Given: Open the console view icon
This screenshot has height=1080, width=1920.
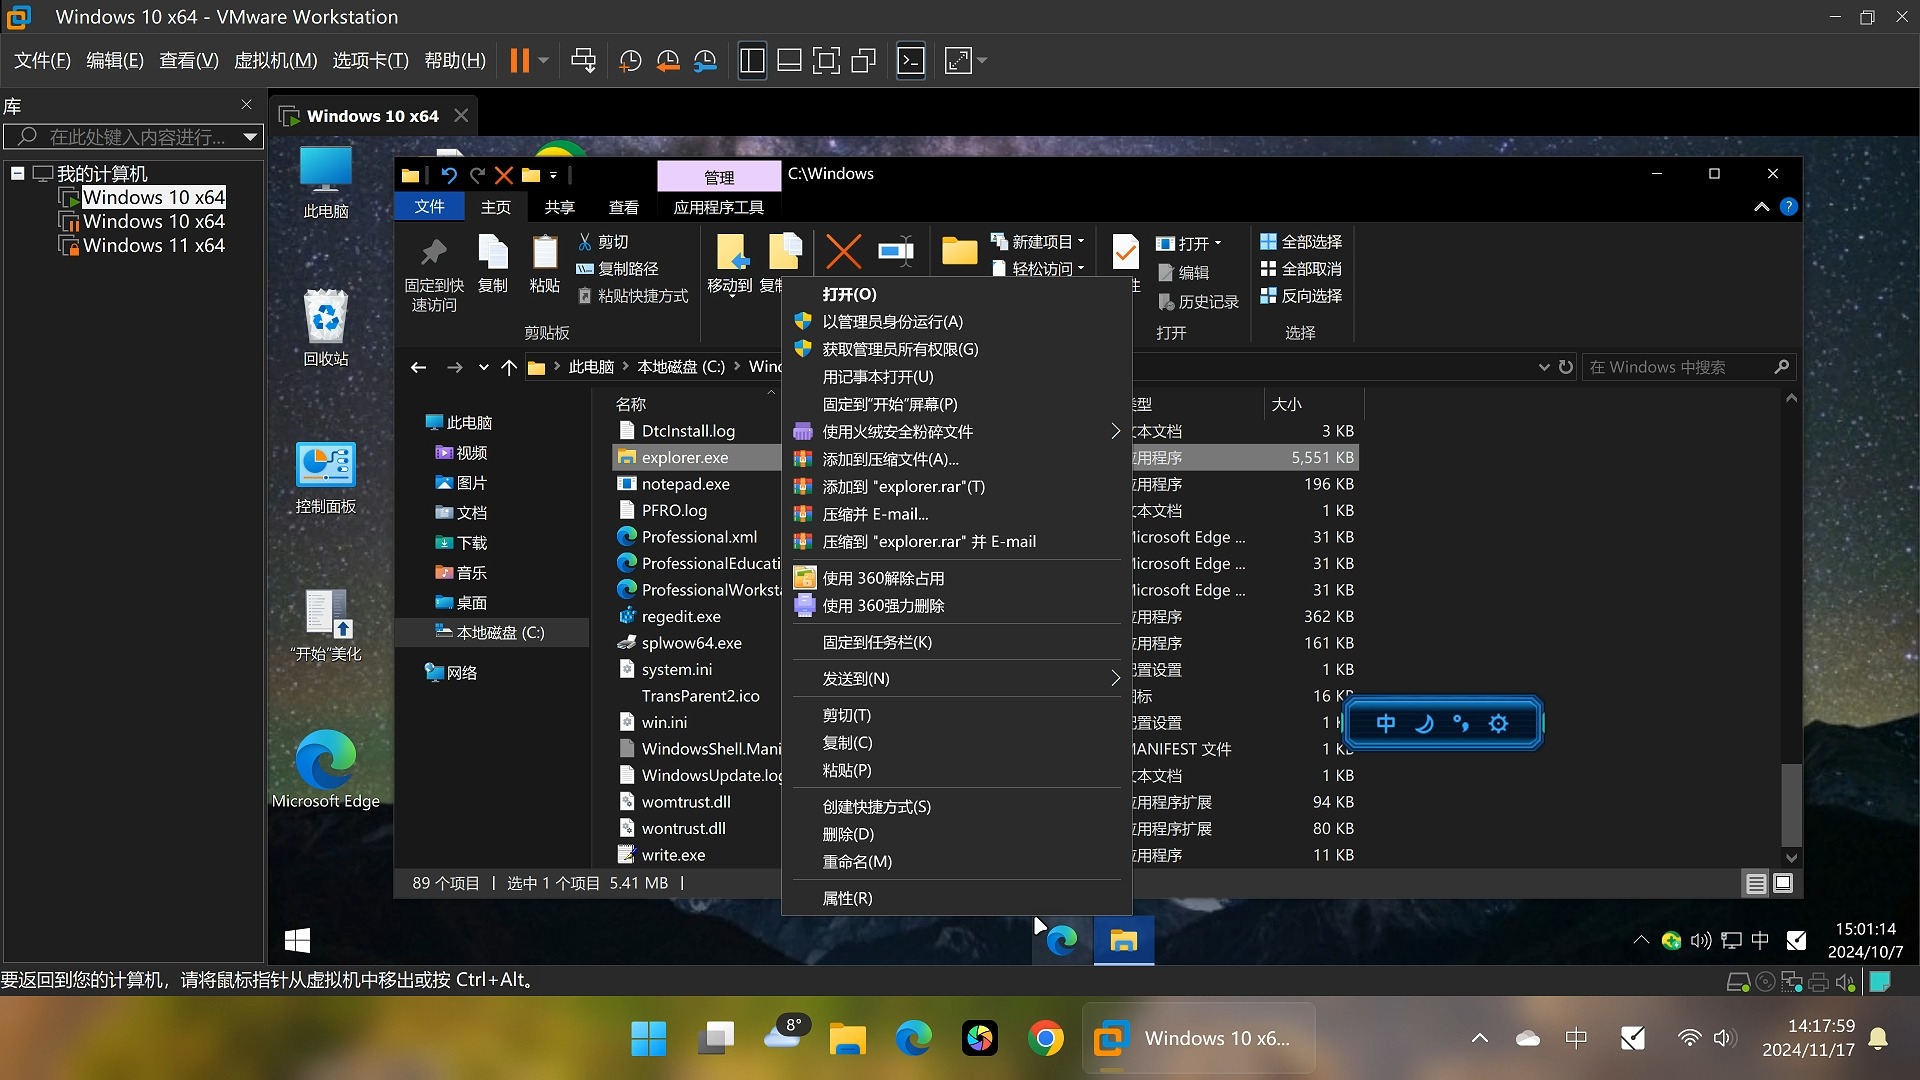Looking at the screenshot, I should pyautogui.click(x=910, y=61).
